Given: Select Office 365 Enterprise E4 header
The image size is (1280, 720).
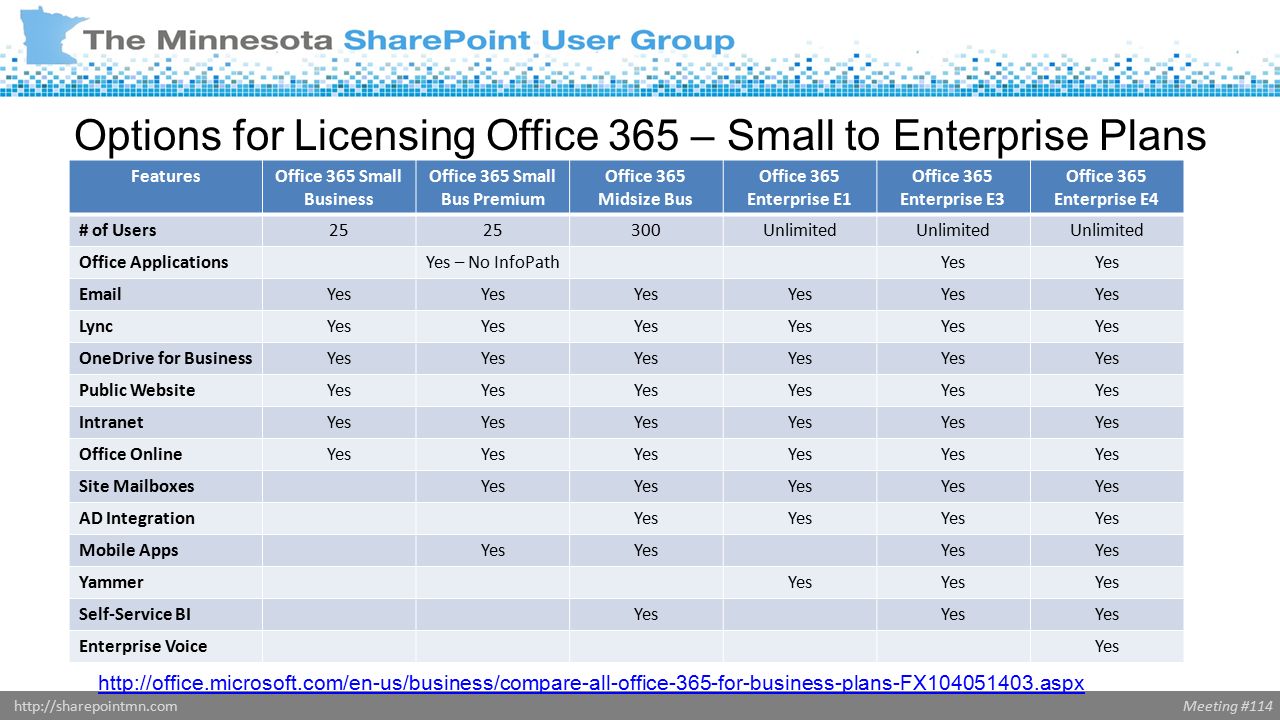Looking at the screenshot, I should coord(1106,187).
